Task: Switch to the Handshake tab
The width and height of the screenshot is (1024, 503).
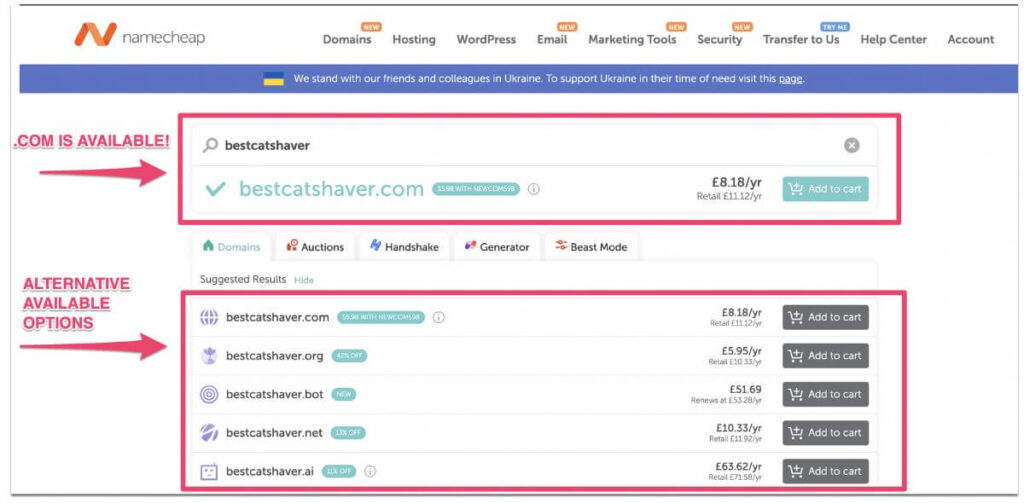Action: point(404,247)
